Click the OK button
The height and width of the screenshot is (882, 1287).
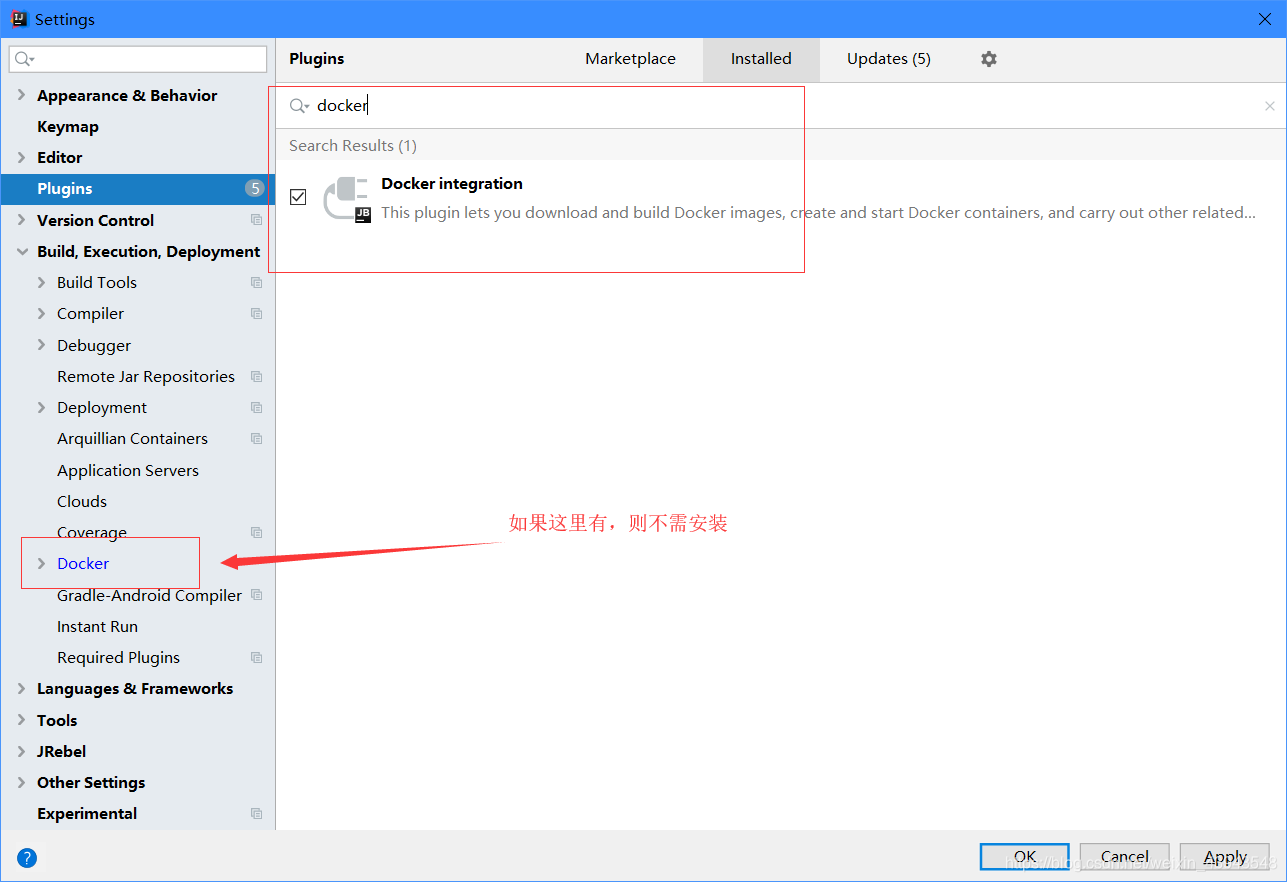1025,857
